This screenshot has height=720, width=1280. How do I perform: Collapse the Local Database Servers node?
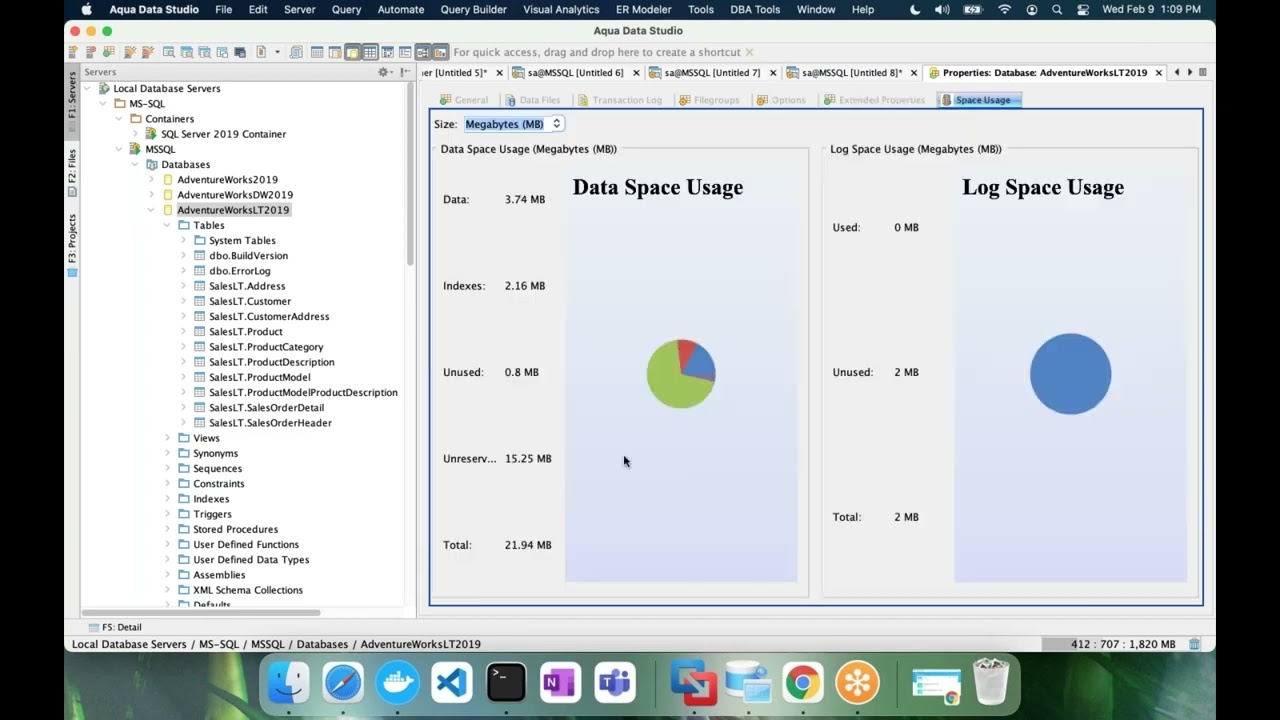coord(87,88)
